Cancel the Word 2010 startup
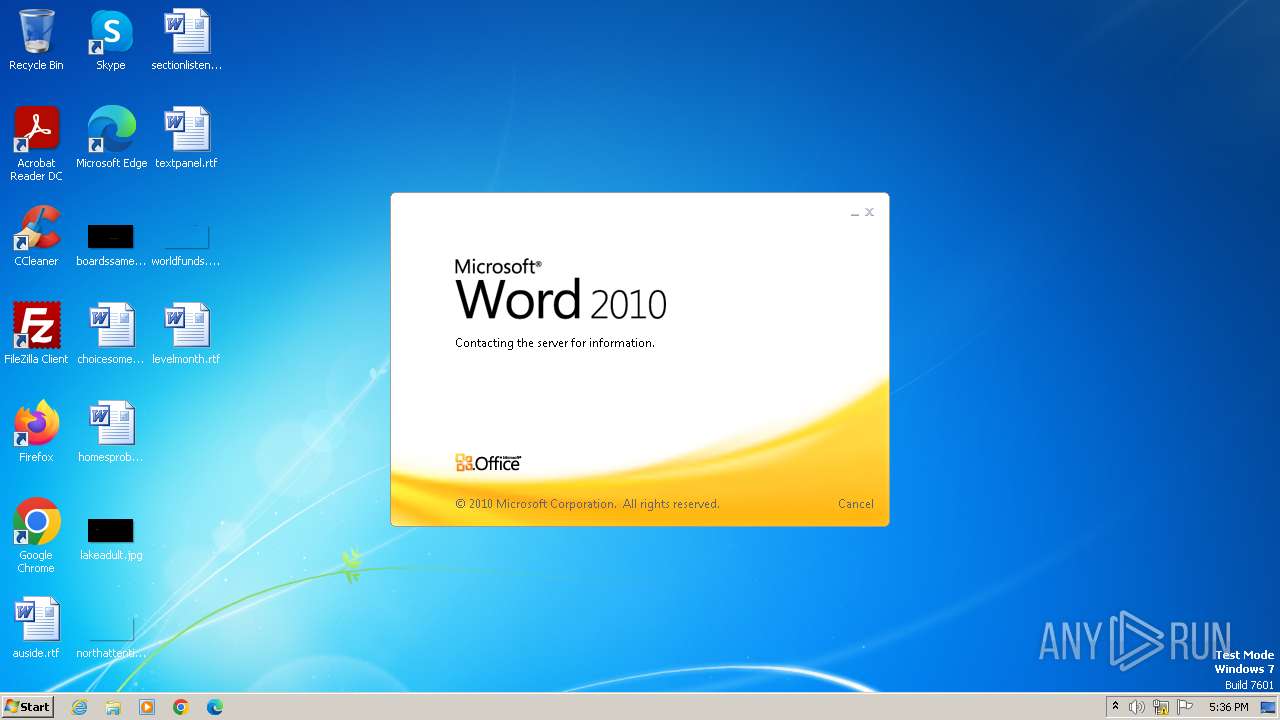This screenshot has height=720, width=1280. 856,504
